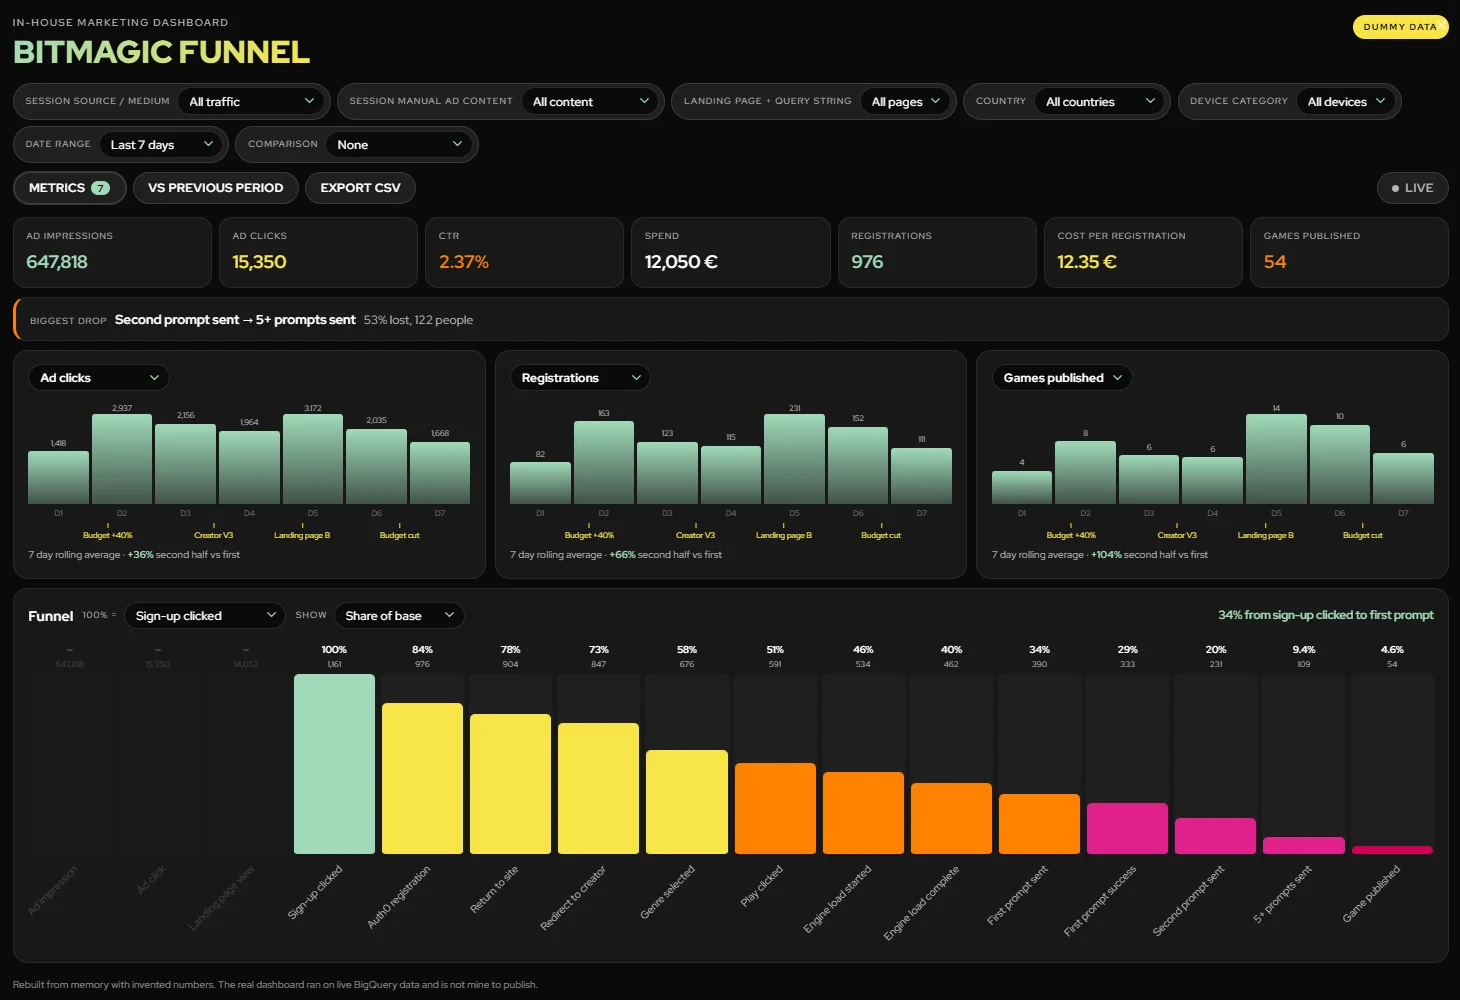The height and width of the screenshot is (1000, 1460).
Task: Open the funnel Show 'Share of base' dropdown
Action: click(399, 615)
